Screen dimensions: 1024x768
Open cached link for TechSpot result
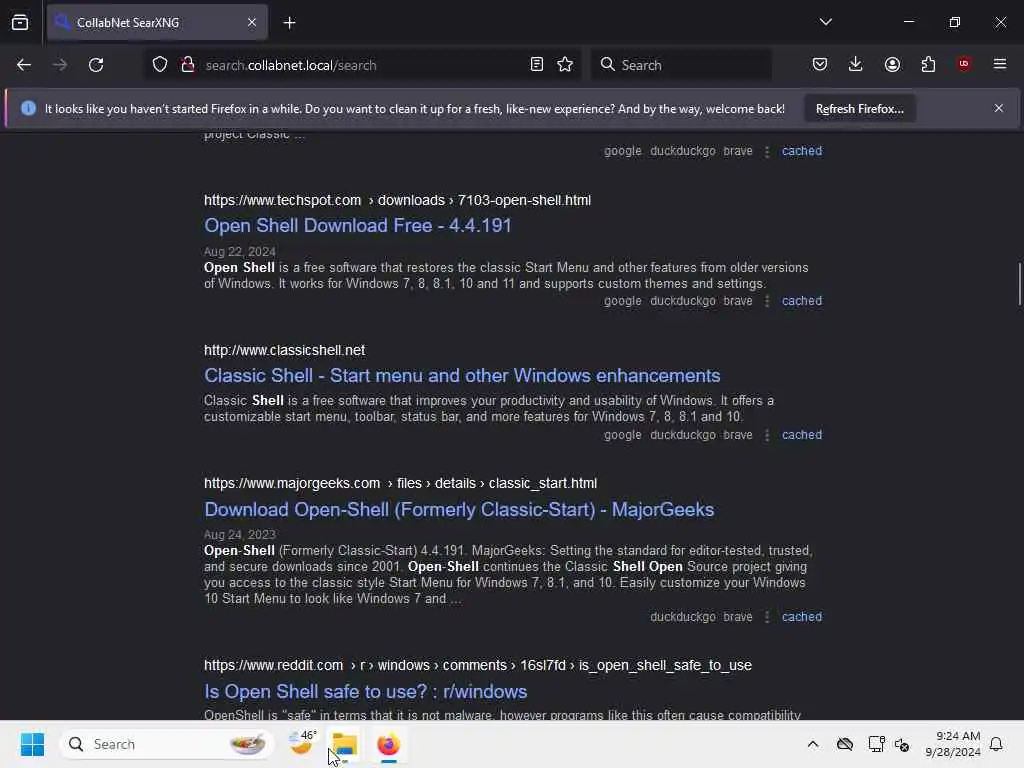(802, 301)
